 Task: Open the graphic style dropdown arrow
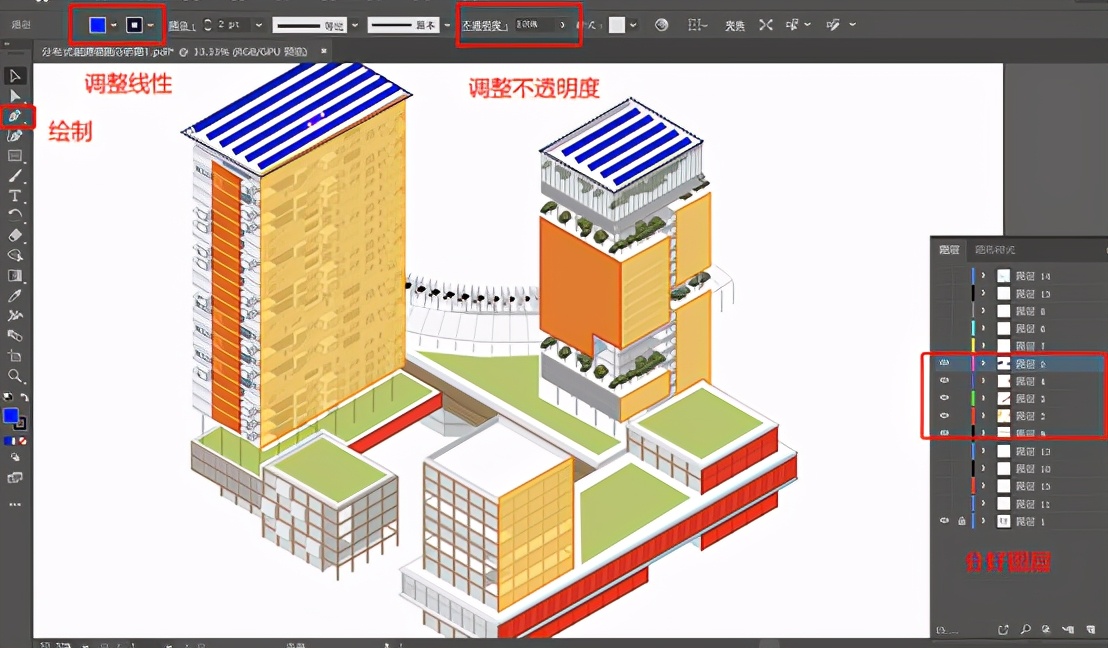[633, 25]
